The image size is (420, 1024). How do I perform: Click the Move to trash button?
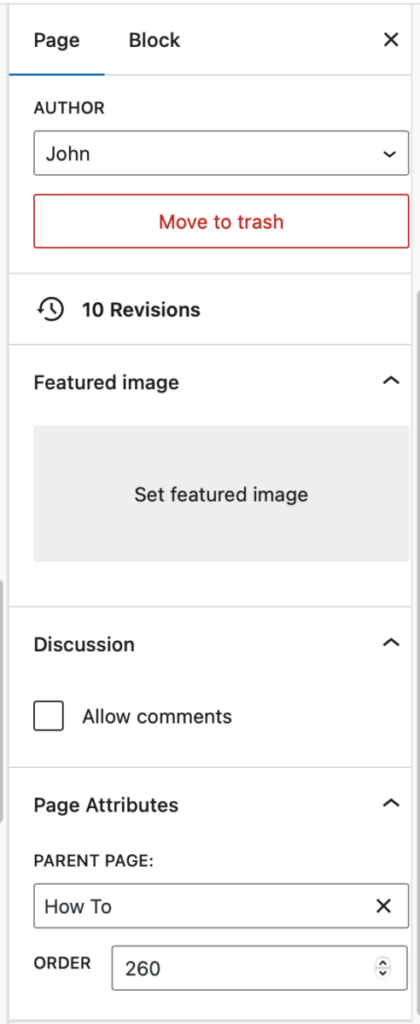[221, 221]
